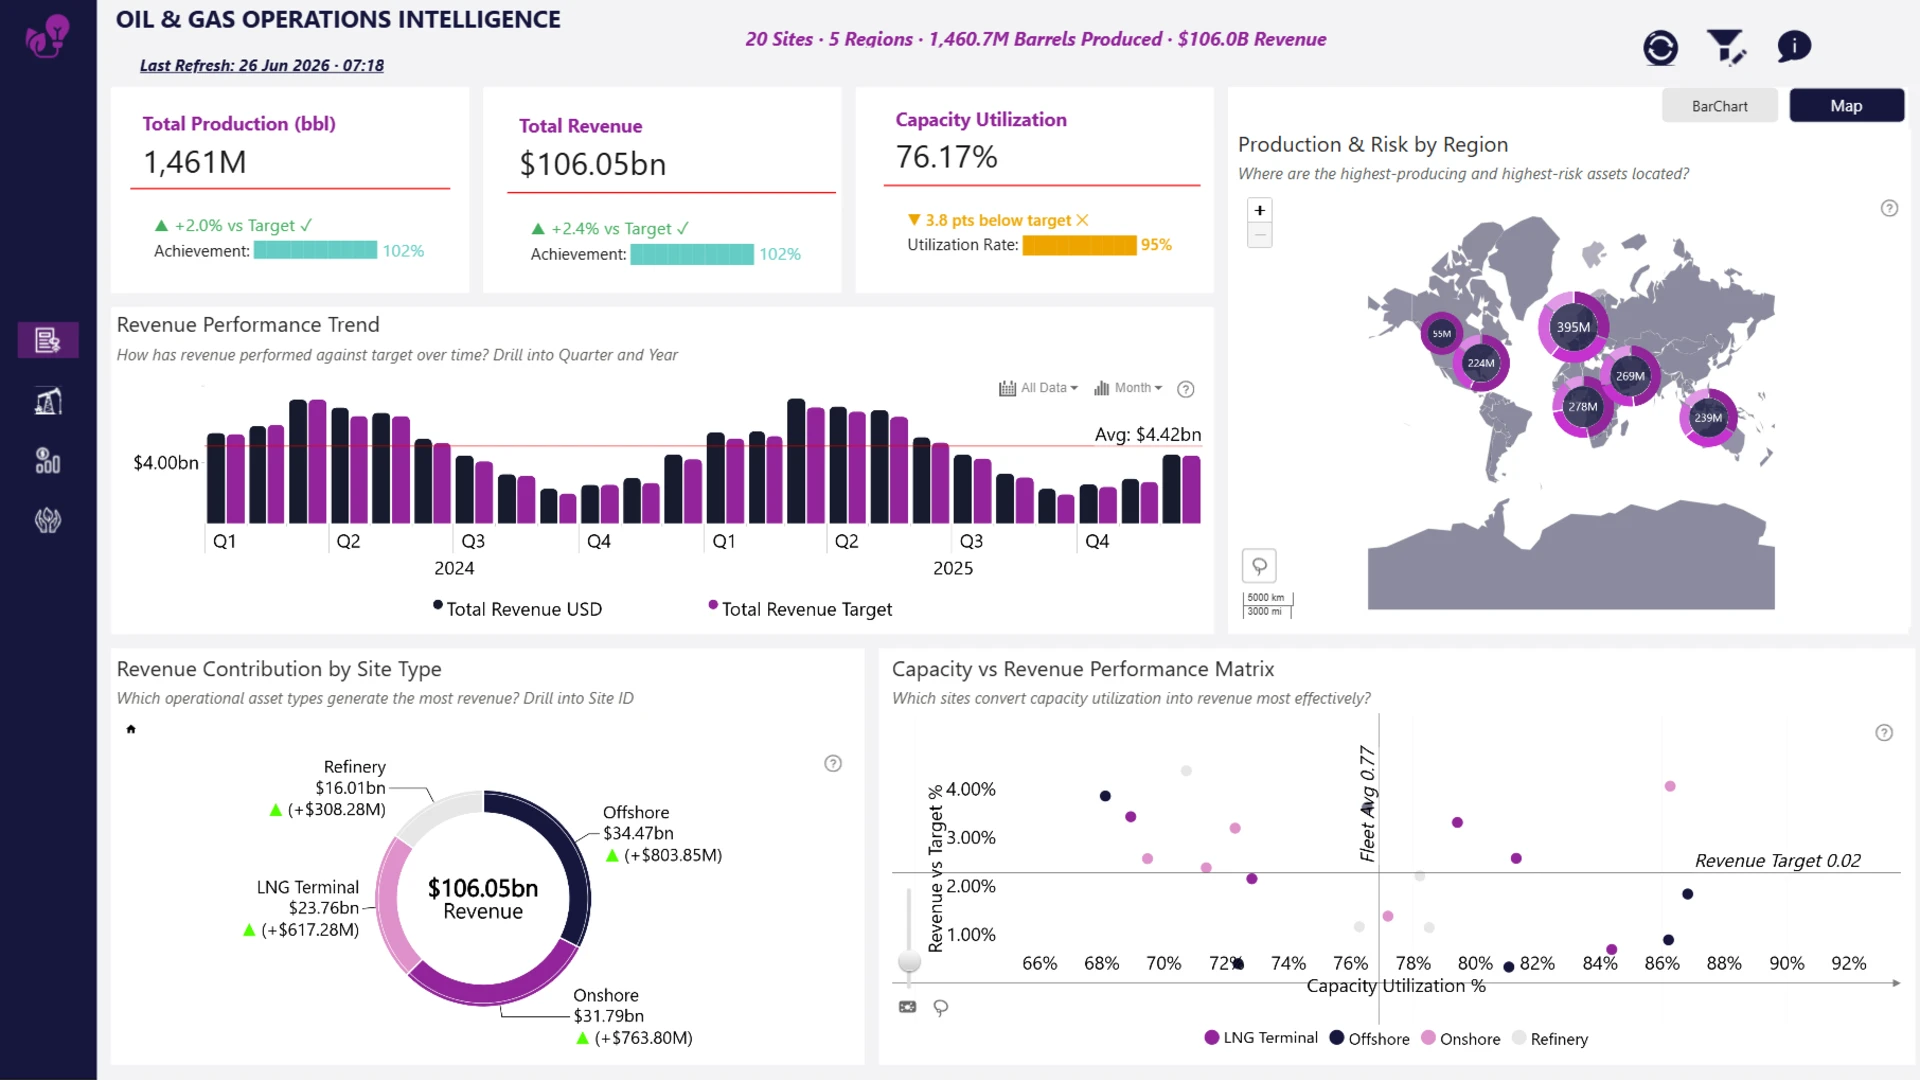Switch to the BarChart view tab
The height and width of the screenshot is (1080, 1920).
pos(1719,106)
